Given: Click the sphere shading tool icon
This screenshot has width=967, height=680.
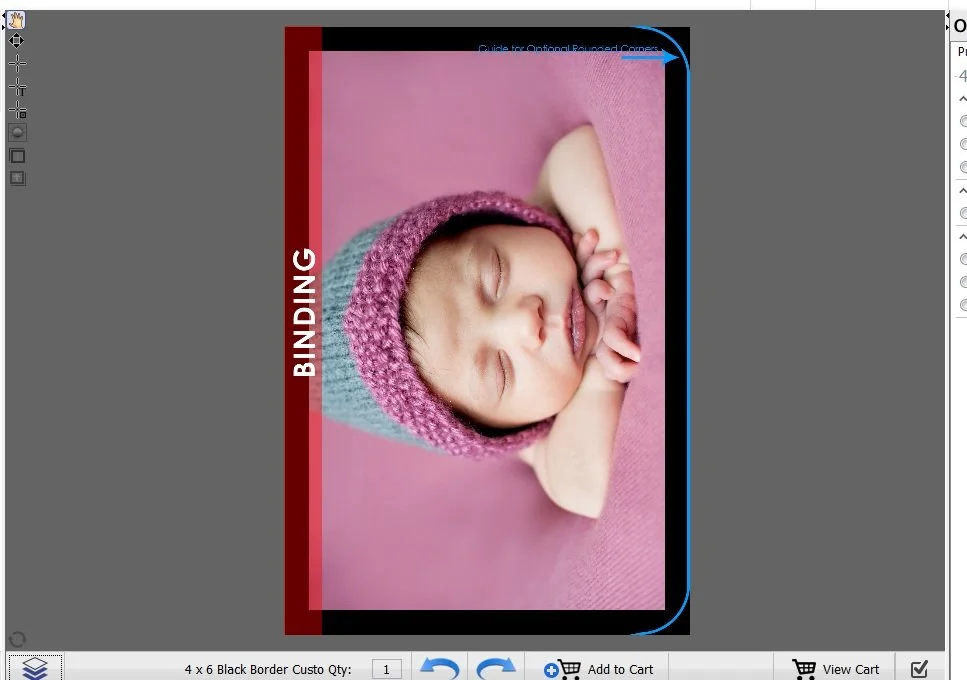Looking at the screenshot, I should pyautogui.click(x=17, y=133).
